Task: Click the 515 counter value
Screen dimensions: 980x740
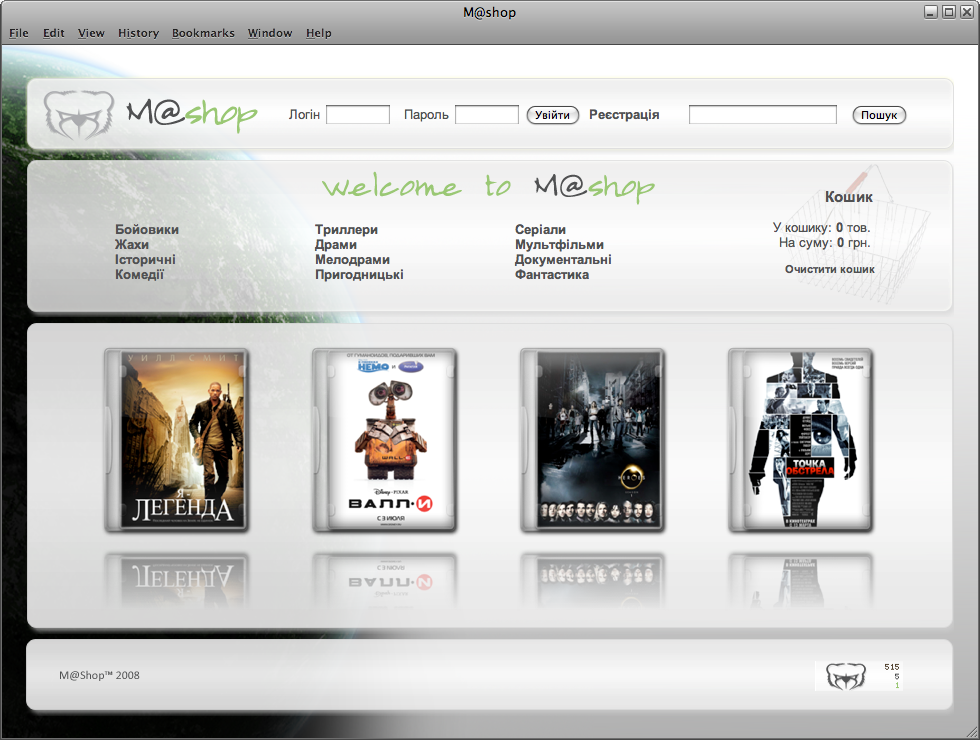Action: click(892, 667)
